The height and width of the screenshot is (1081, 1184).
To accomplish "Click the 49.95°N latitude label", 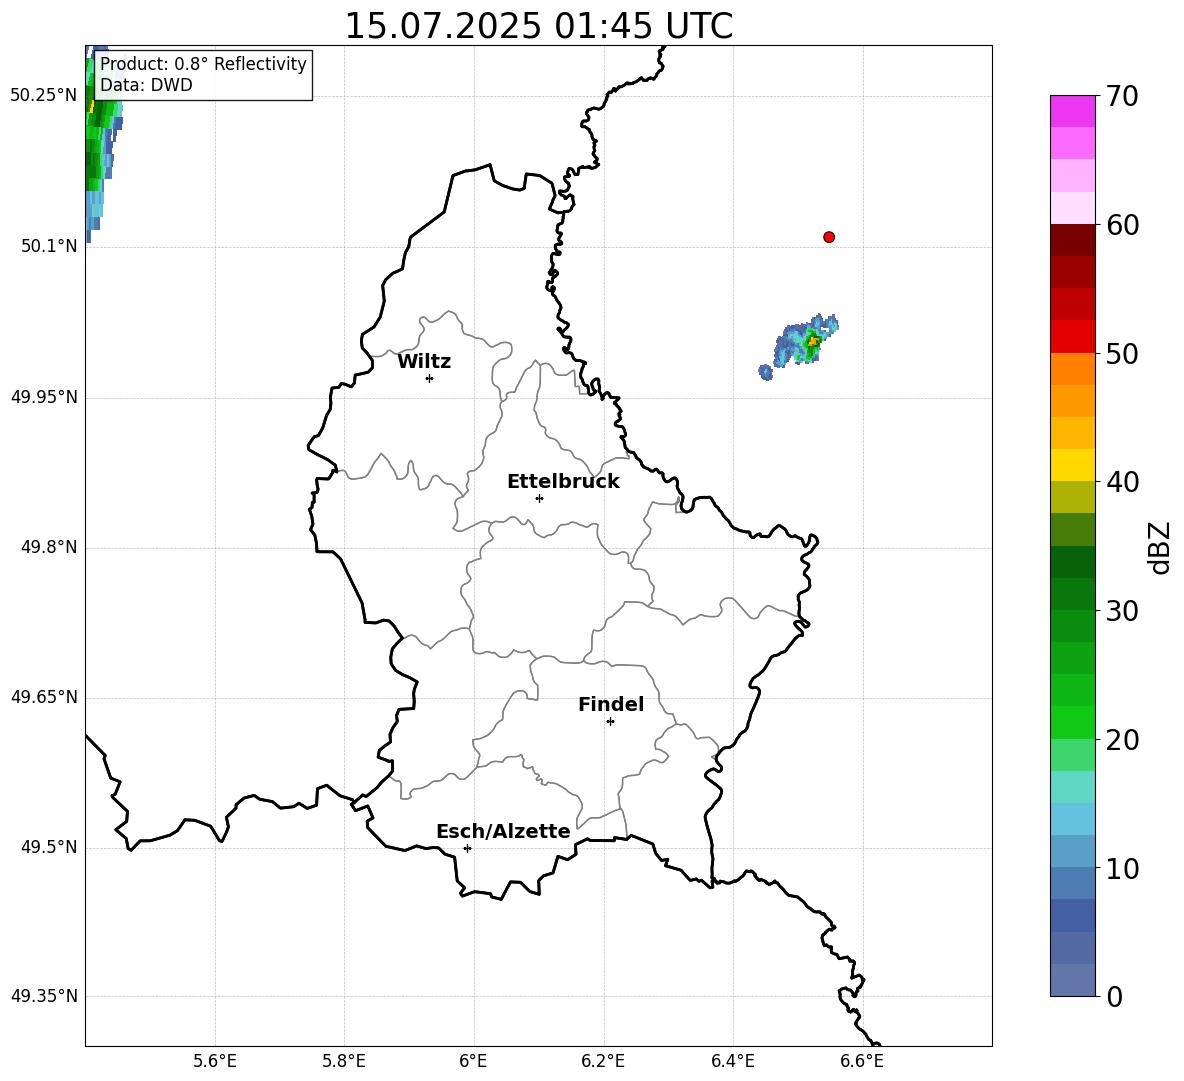I will (44, 397).
